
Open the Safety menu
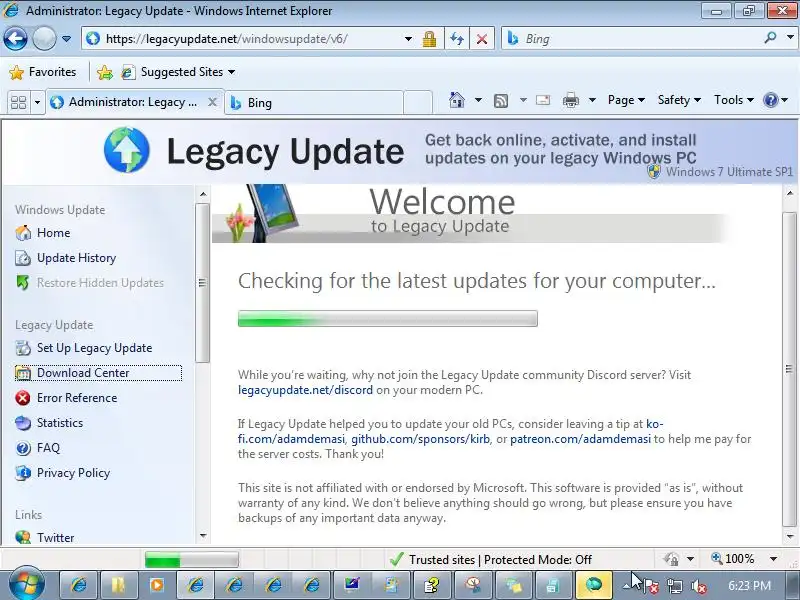coord(679,100)
